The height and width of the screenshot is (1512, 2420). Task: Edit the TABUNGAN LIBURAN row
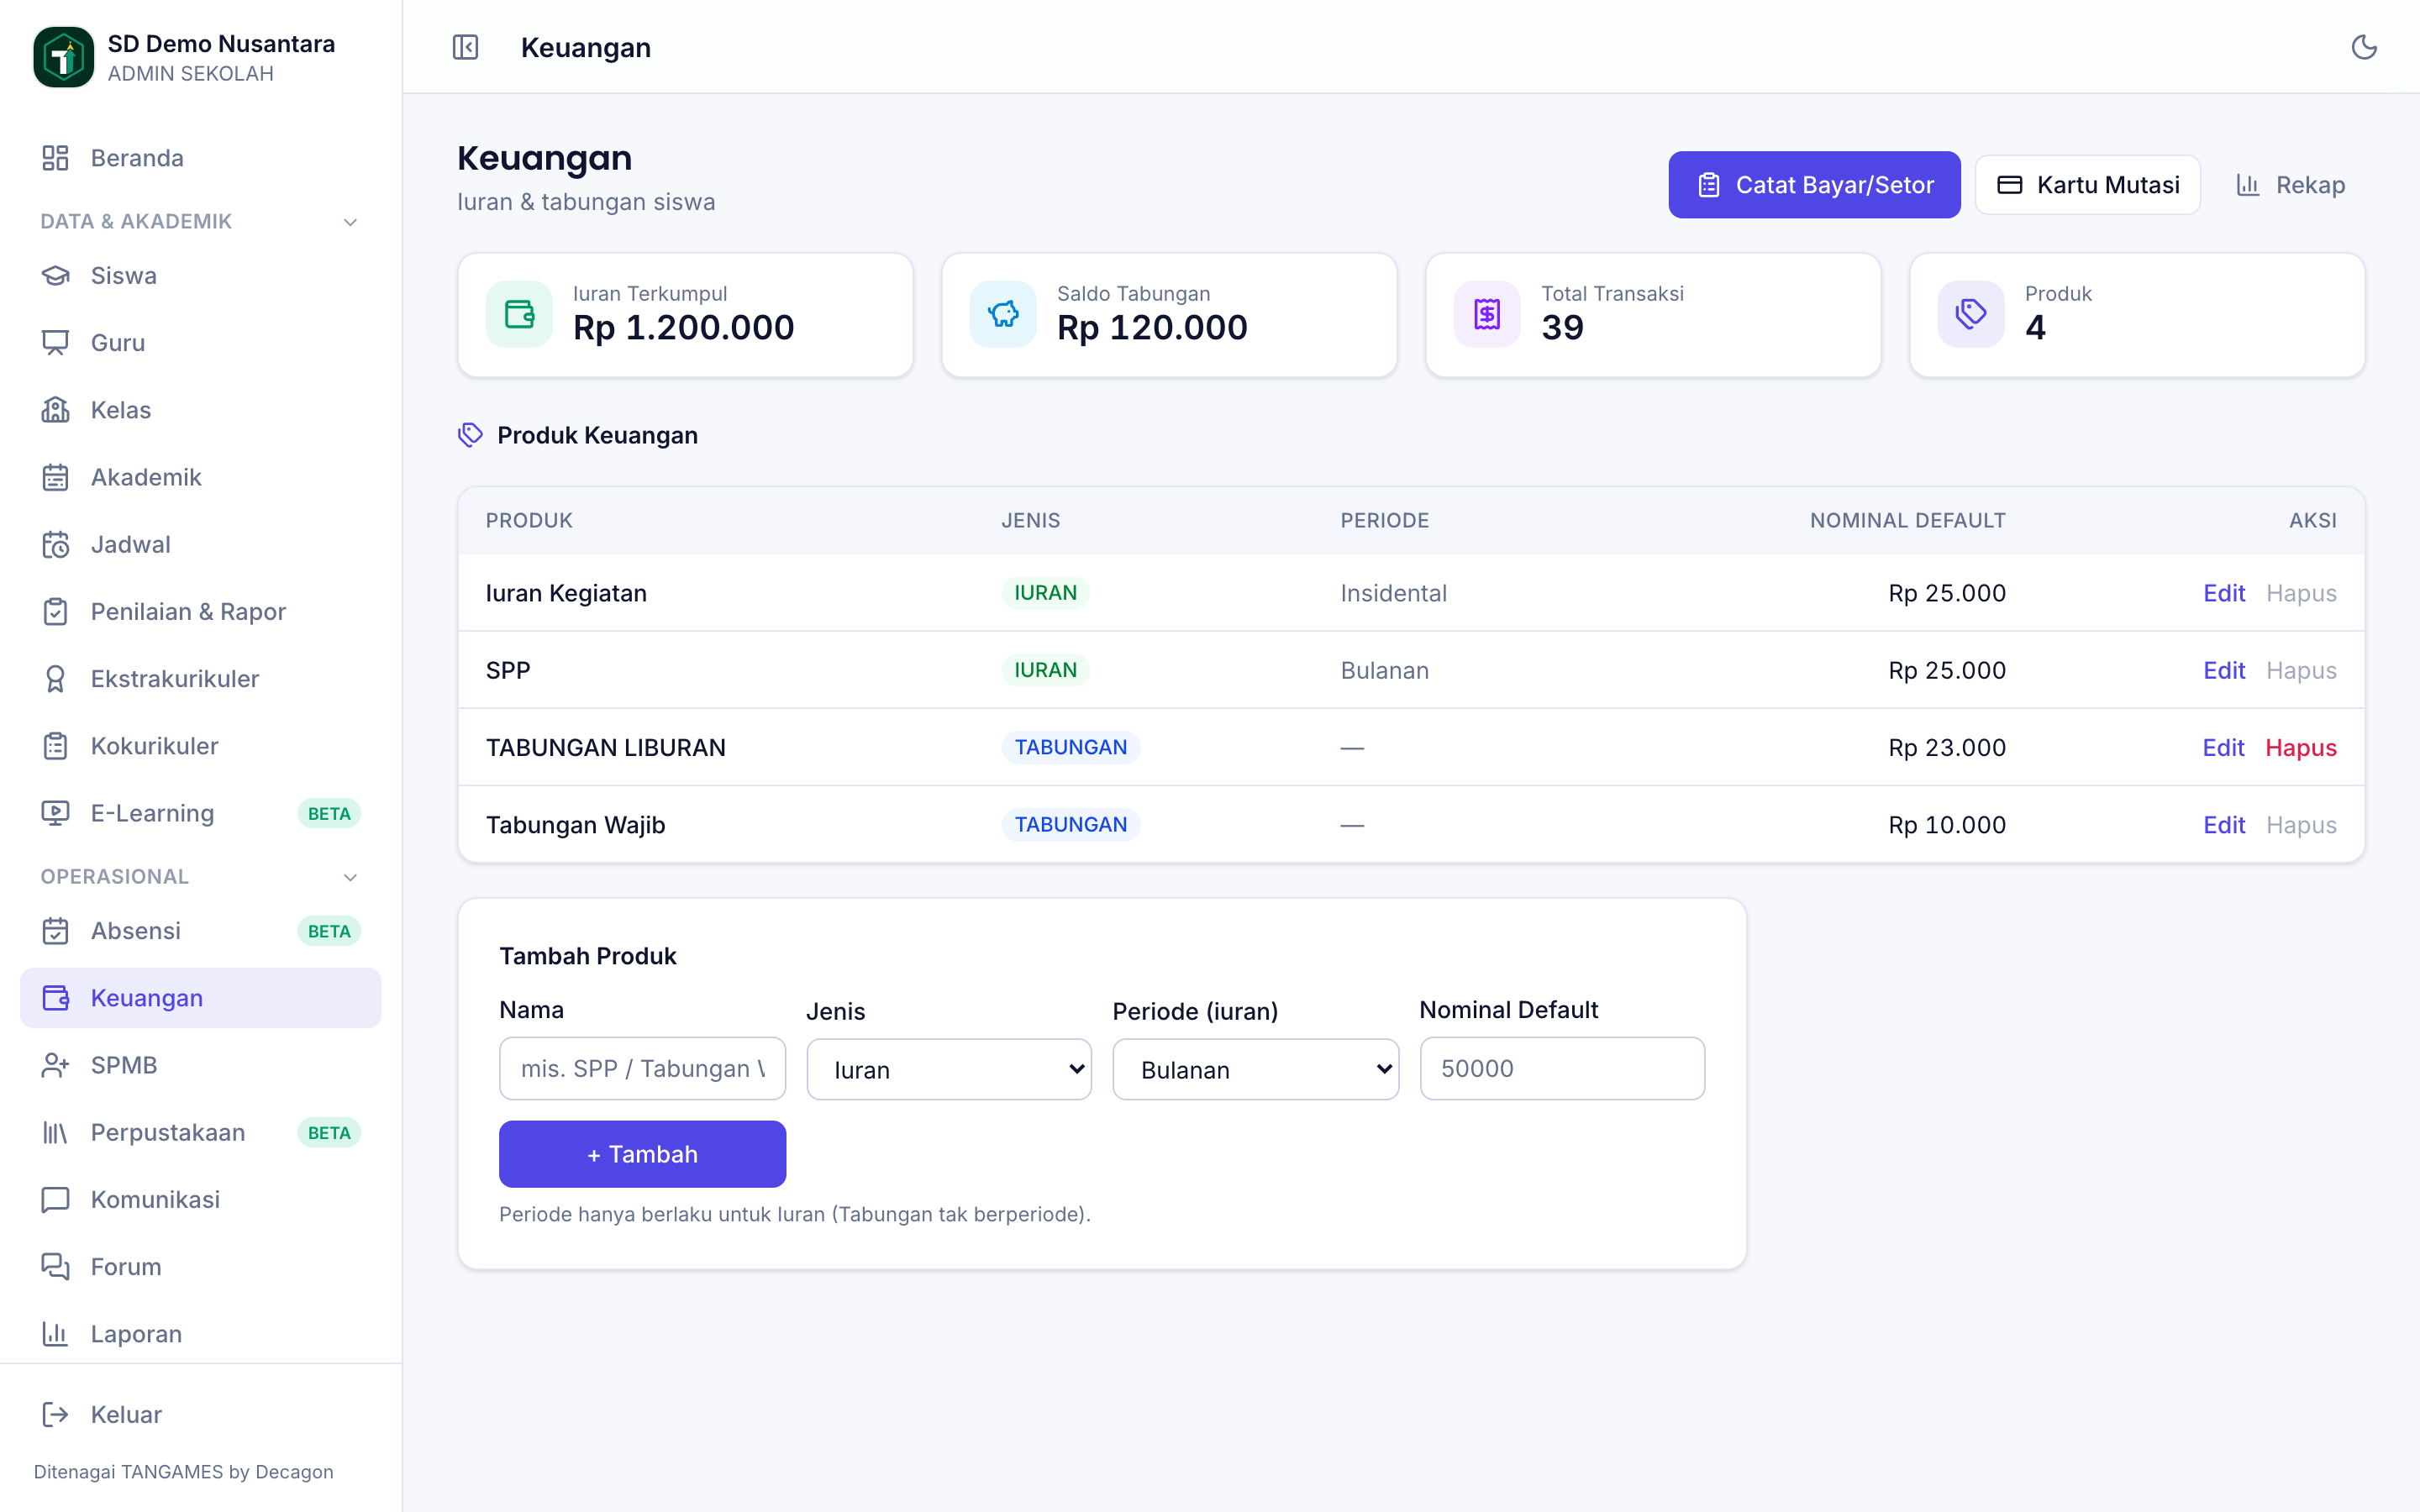click(x=2224, y=748)
